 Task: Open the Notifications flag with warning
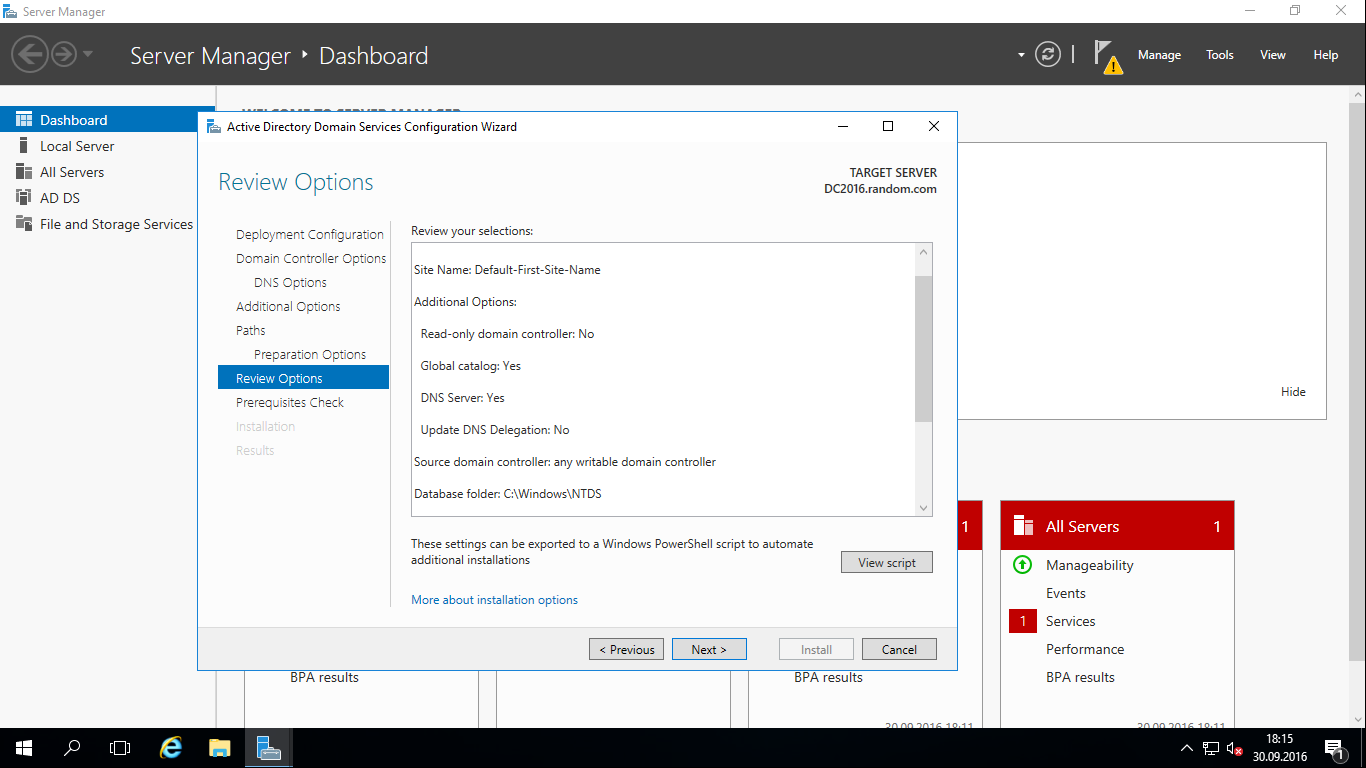coord(1106,56)
